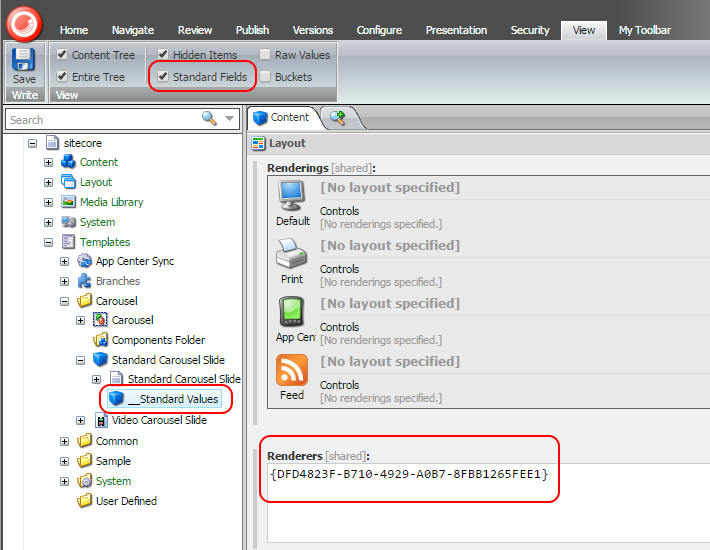The width and height of the screenshot is (710, 550).
Task: Uncheck the Hidden Items checkbox
Action: click(x=163, y=54)
